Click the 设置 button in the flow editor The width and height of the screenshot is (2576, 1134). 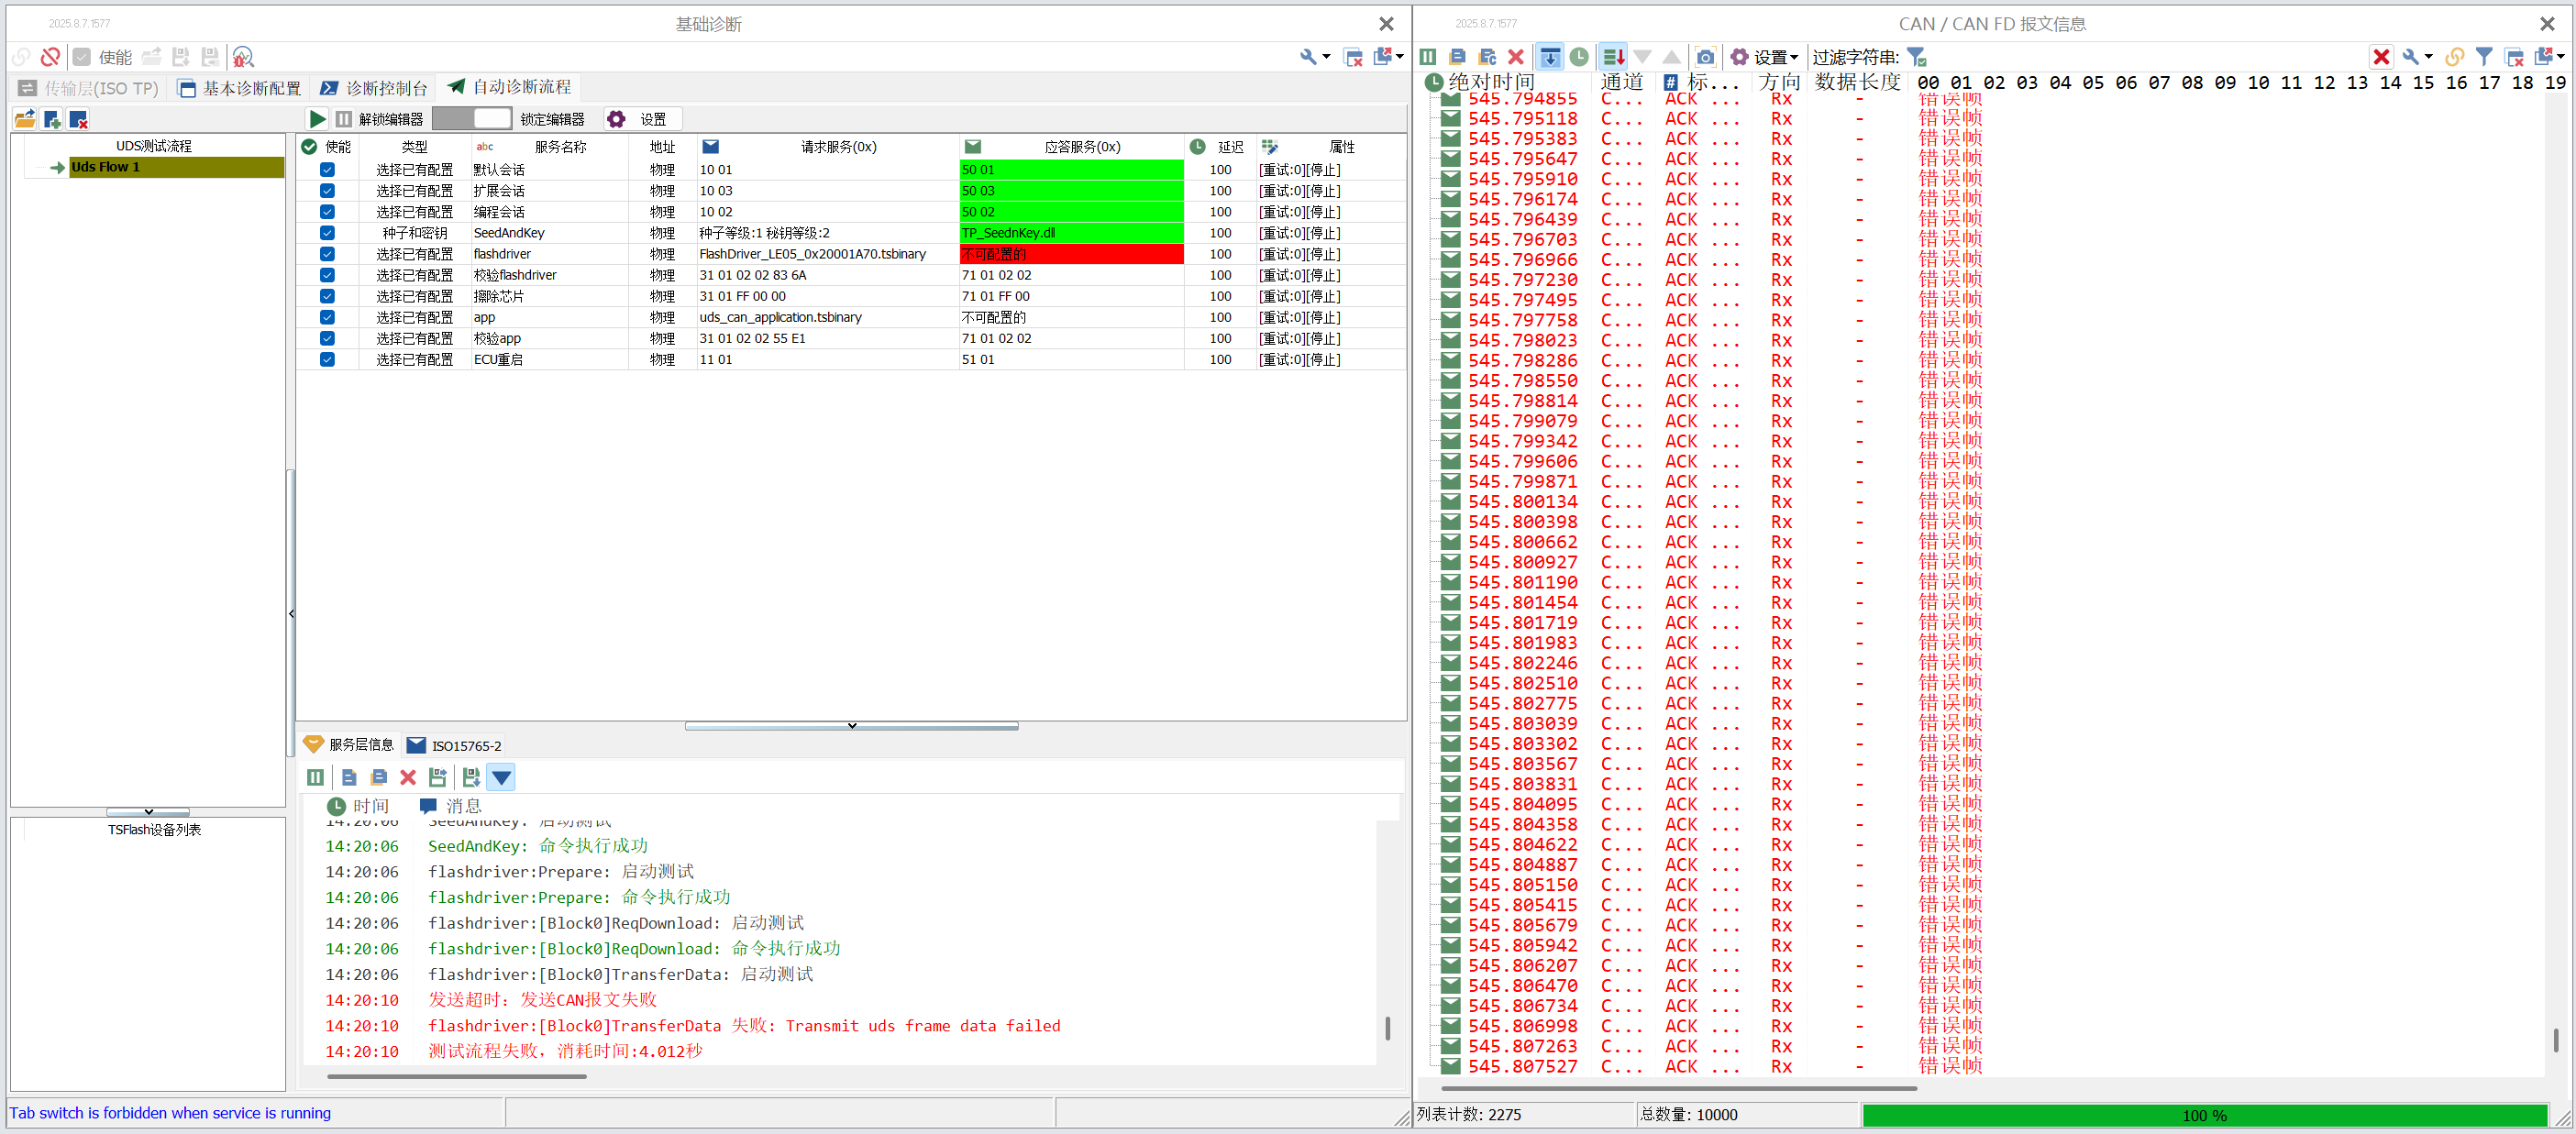(x=645, y=118)
